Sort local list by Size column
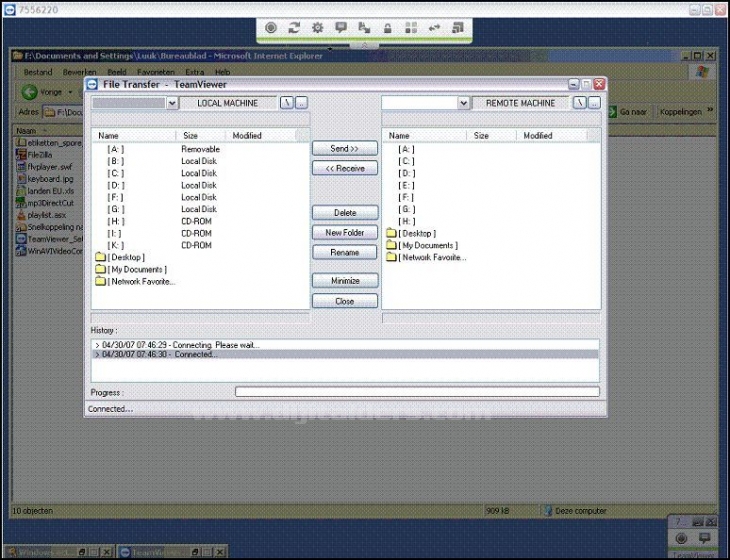This screenshot has width=730, height=560. (201, 135)
